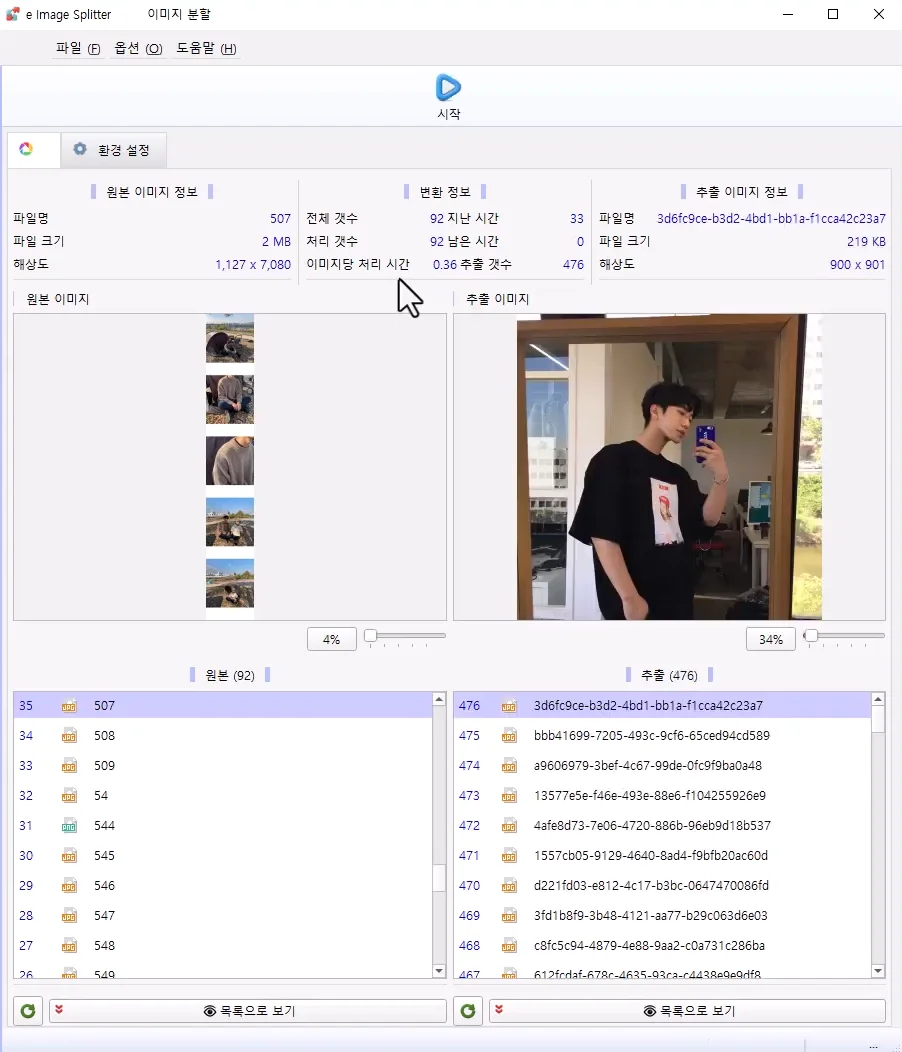This screenshot has height=1052, width=902.
Task: Select original file row 548
Action: pos(223,945)
